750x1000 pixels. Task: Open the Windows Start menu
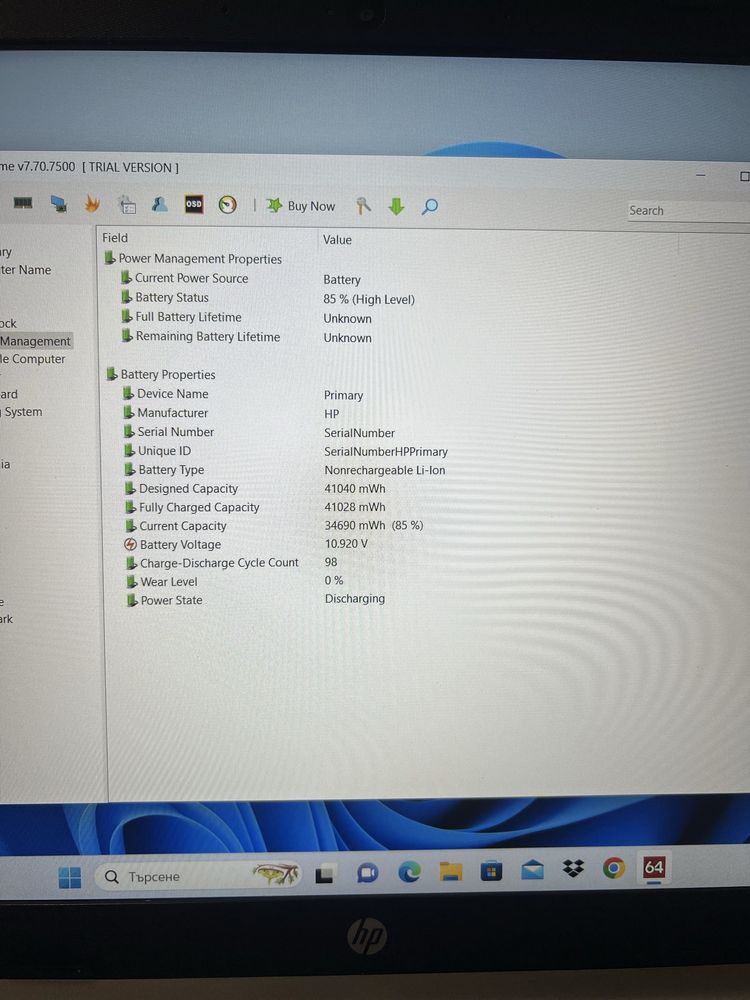pos(70,877)
